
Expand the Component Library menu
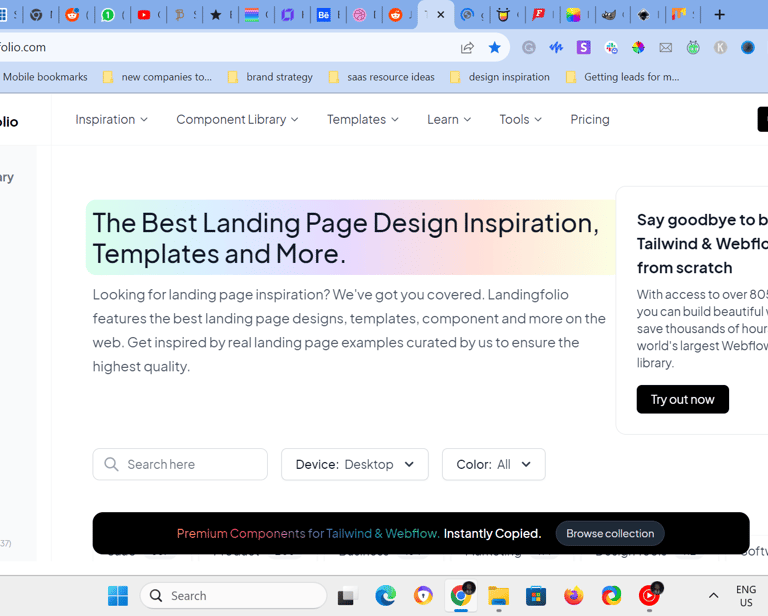237,119
